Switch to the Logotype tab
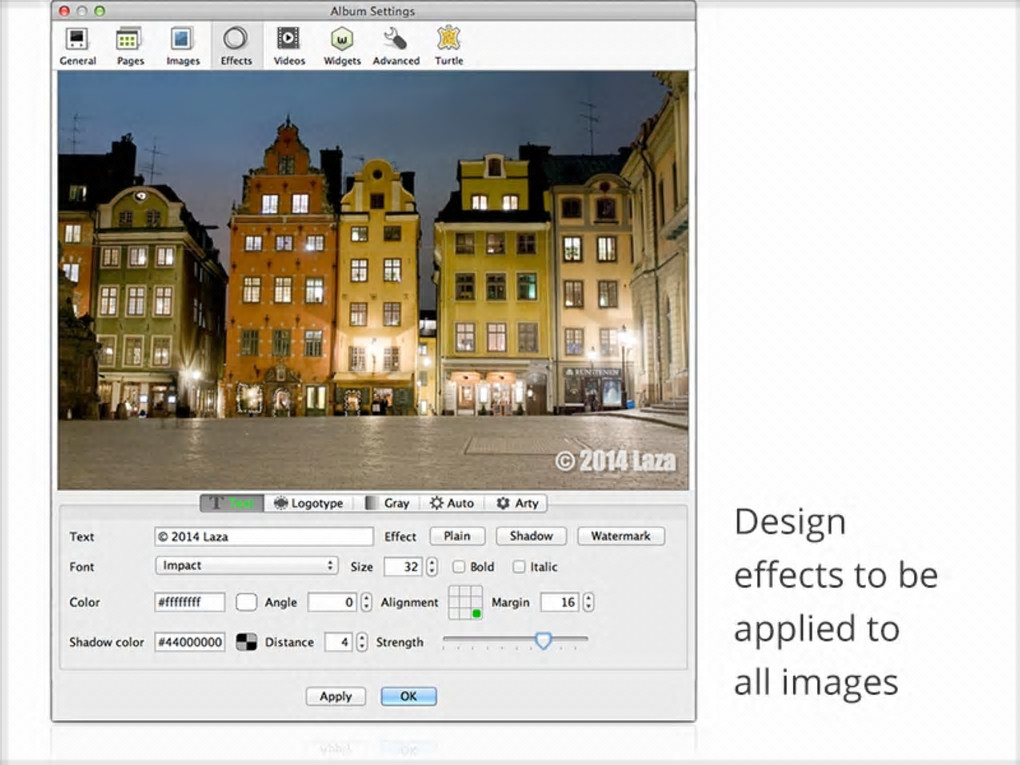Viewport: 1020px width, 765px height. [x=308, y=503]
